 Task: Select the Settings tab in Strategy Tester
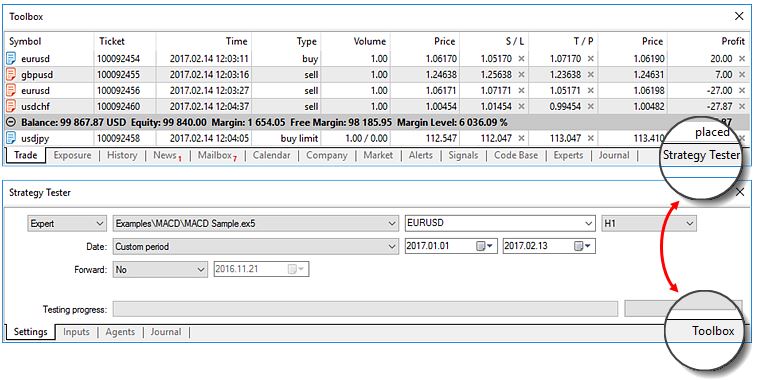(x=30, y=332)
